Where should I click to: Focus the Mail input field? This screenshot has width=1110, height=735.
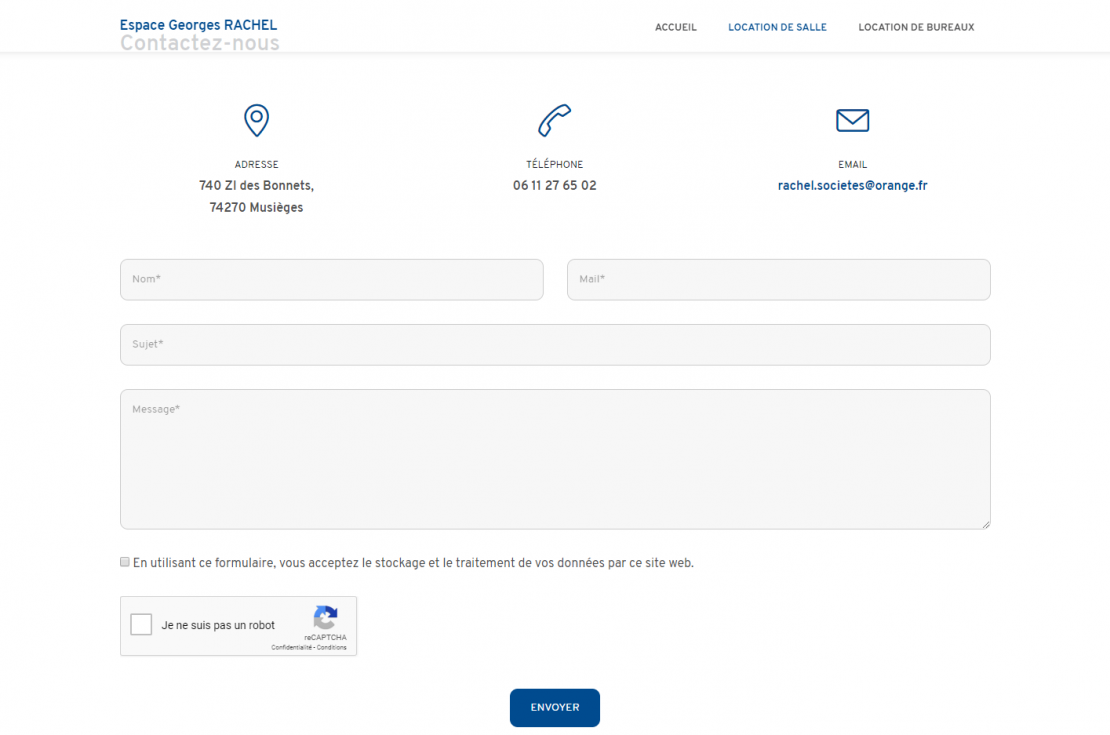[x=779, y=280]
